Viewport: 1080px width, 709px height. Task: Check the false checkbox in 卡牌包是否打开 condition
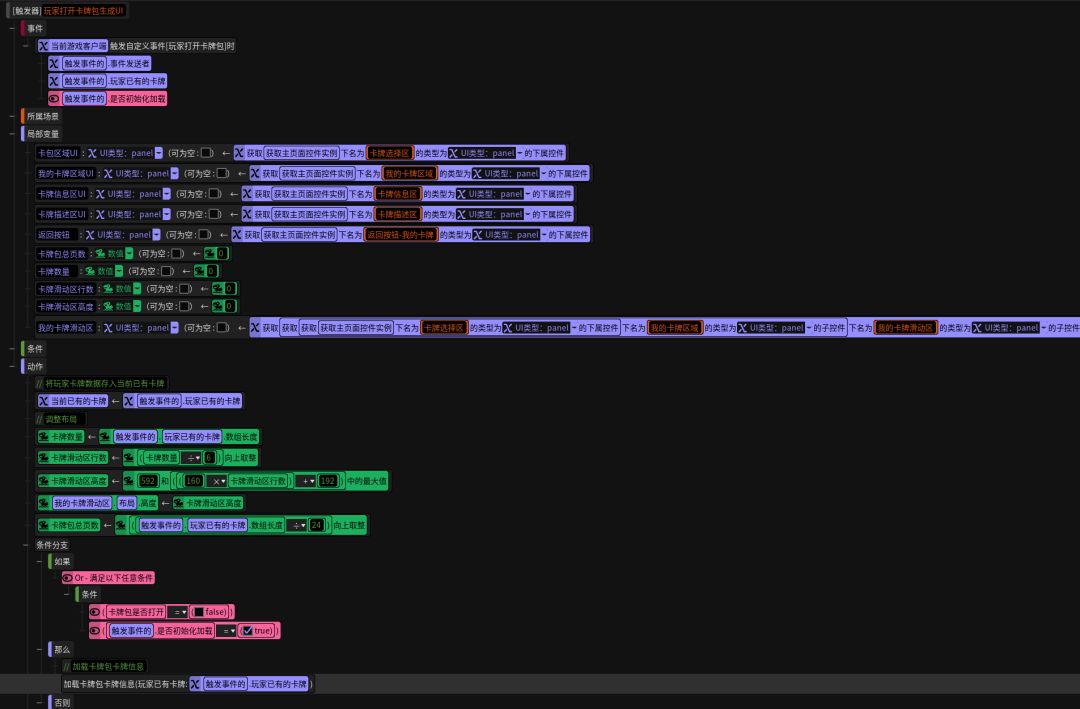point(198,612)
